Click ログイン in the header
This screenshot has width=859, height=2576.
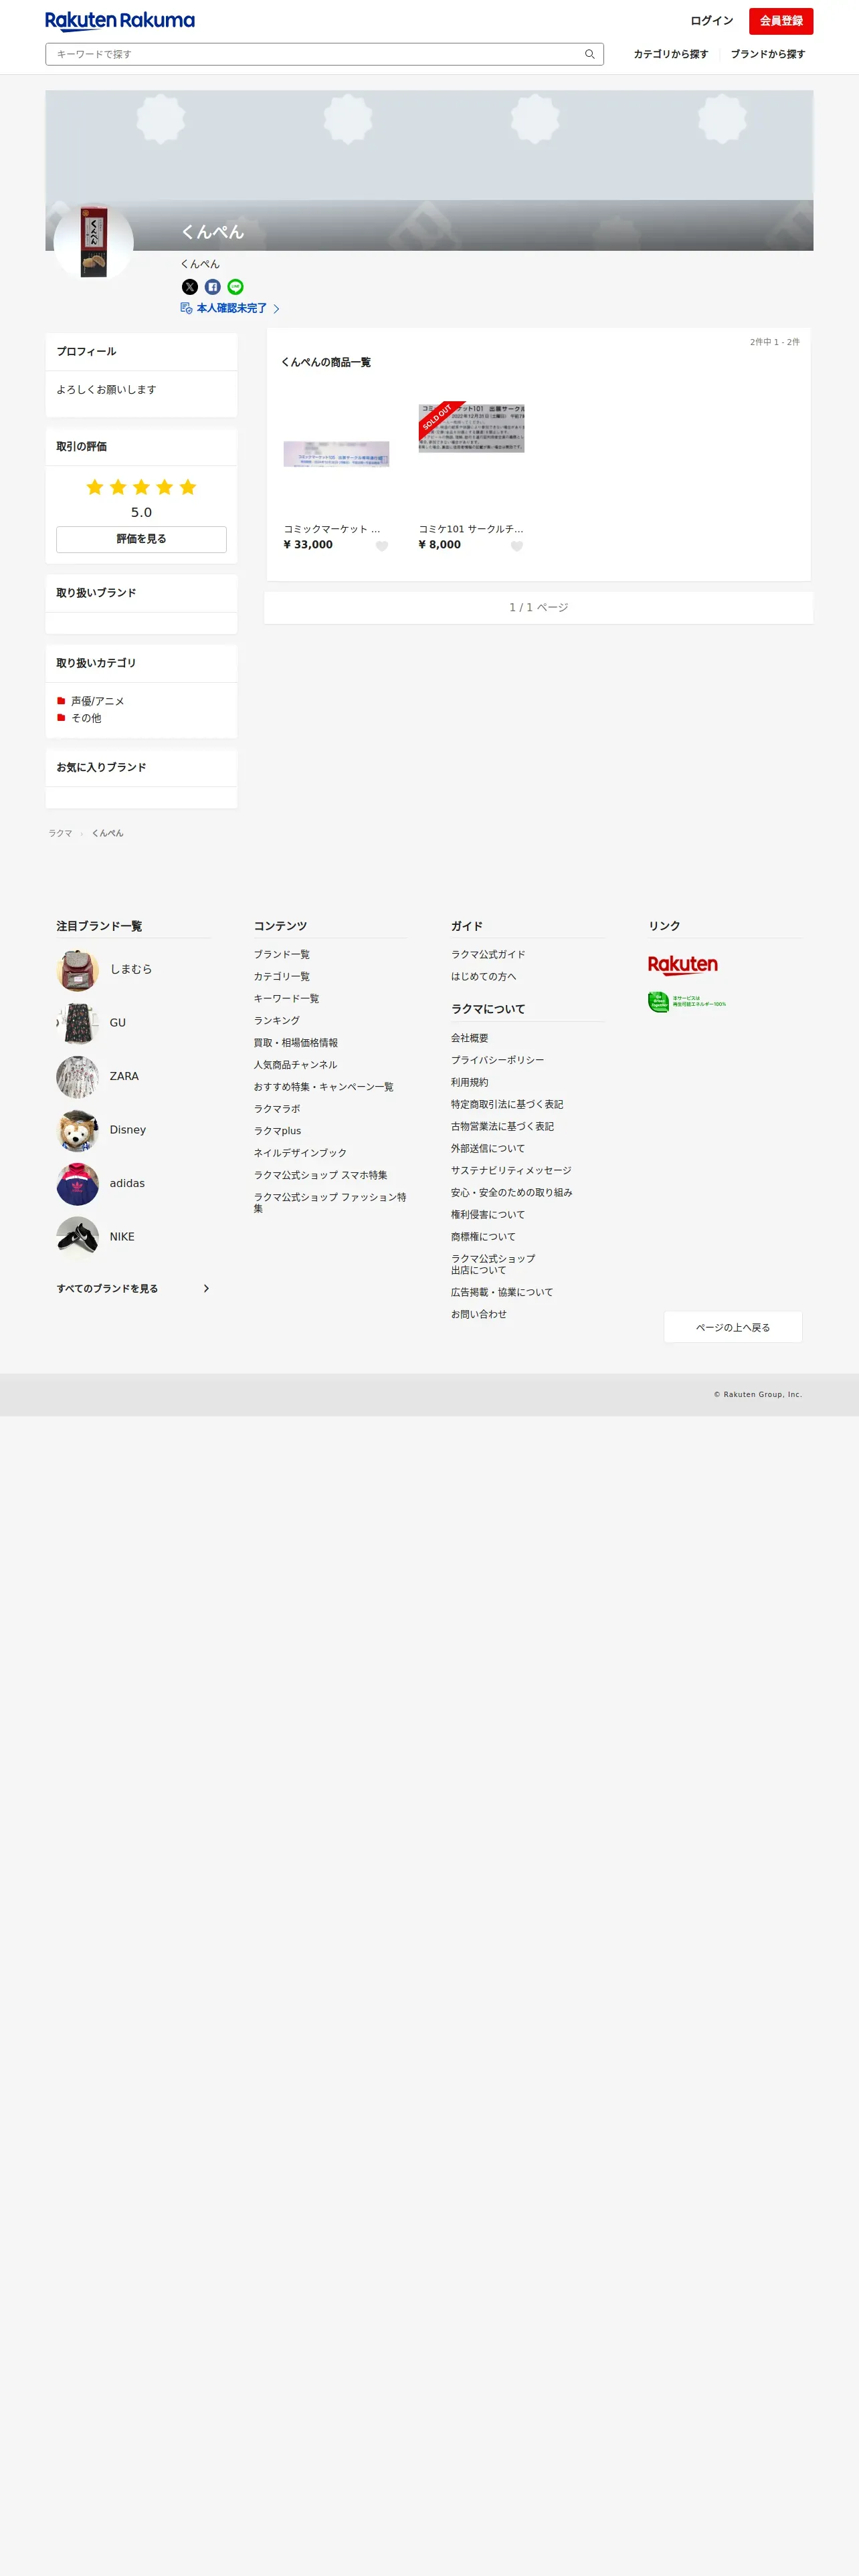point(711,21)
